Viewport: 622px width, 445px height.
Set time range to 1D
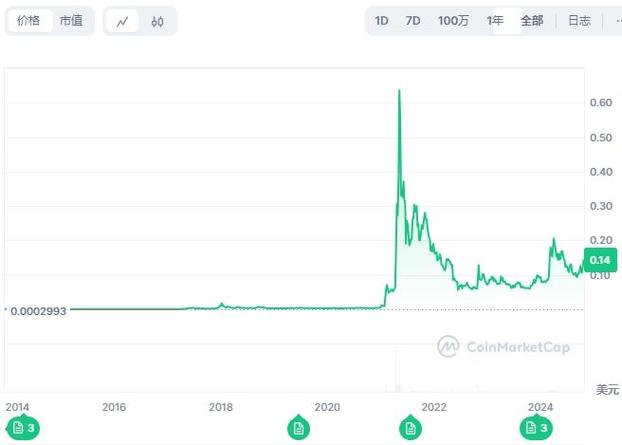(382, 21)
